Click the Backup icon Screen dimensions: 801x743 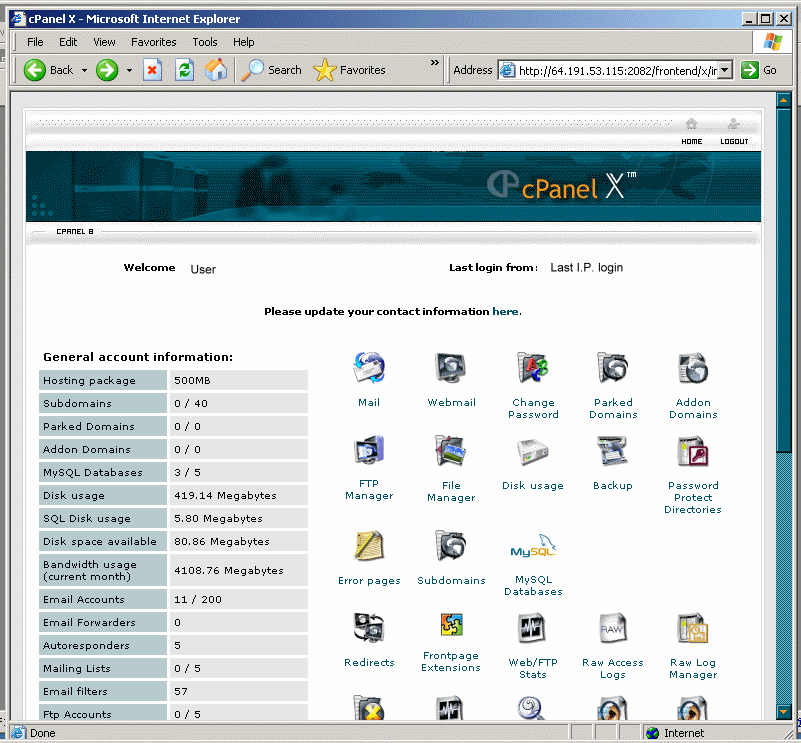612,452
